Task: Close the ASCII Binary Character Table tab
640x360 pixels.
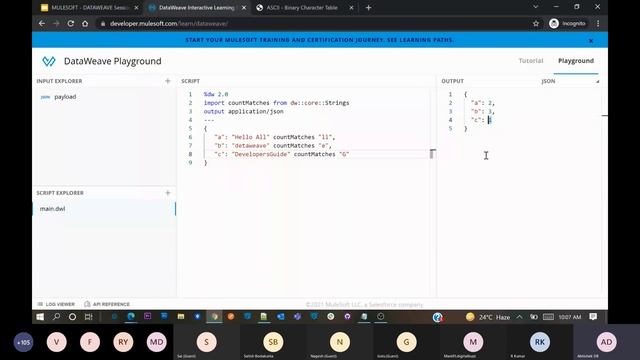Action: [351, 8]
